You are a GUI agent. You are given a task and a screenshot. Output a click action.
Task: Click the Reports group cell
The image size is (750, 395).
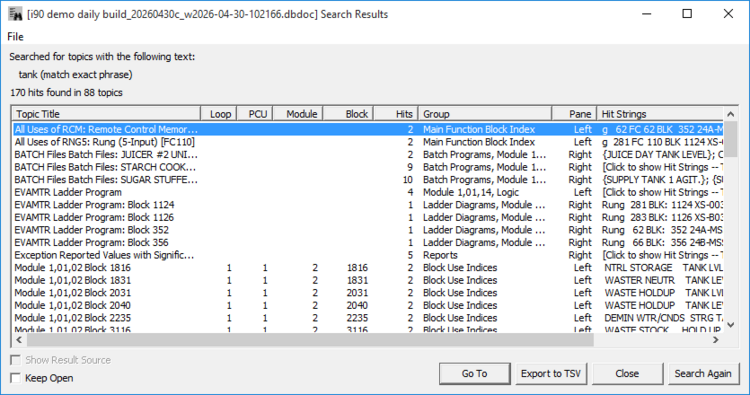tap(440, 255)
